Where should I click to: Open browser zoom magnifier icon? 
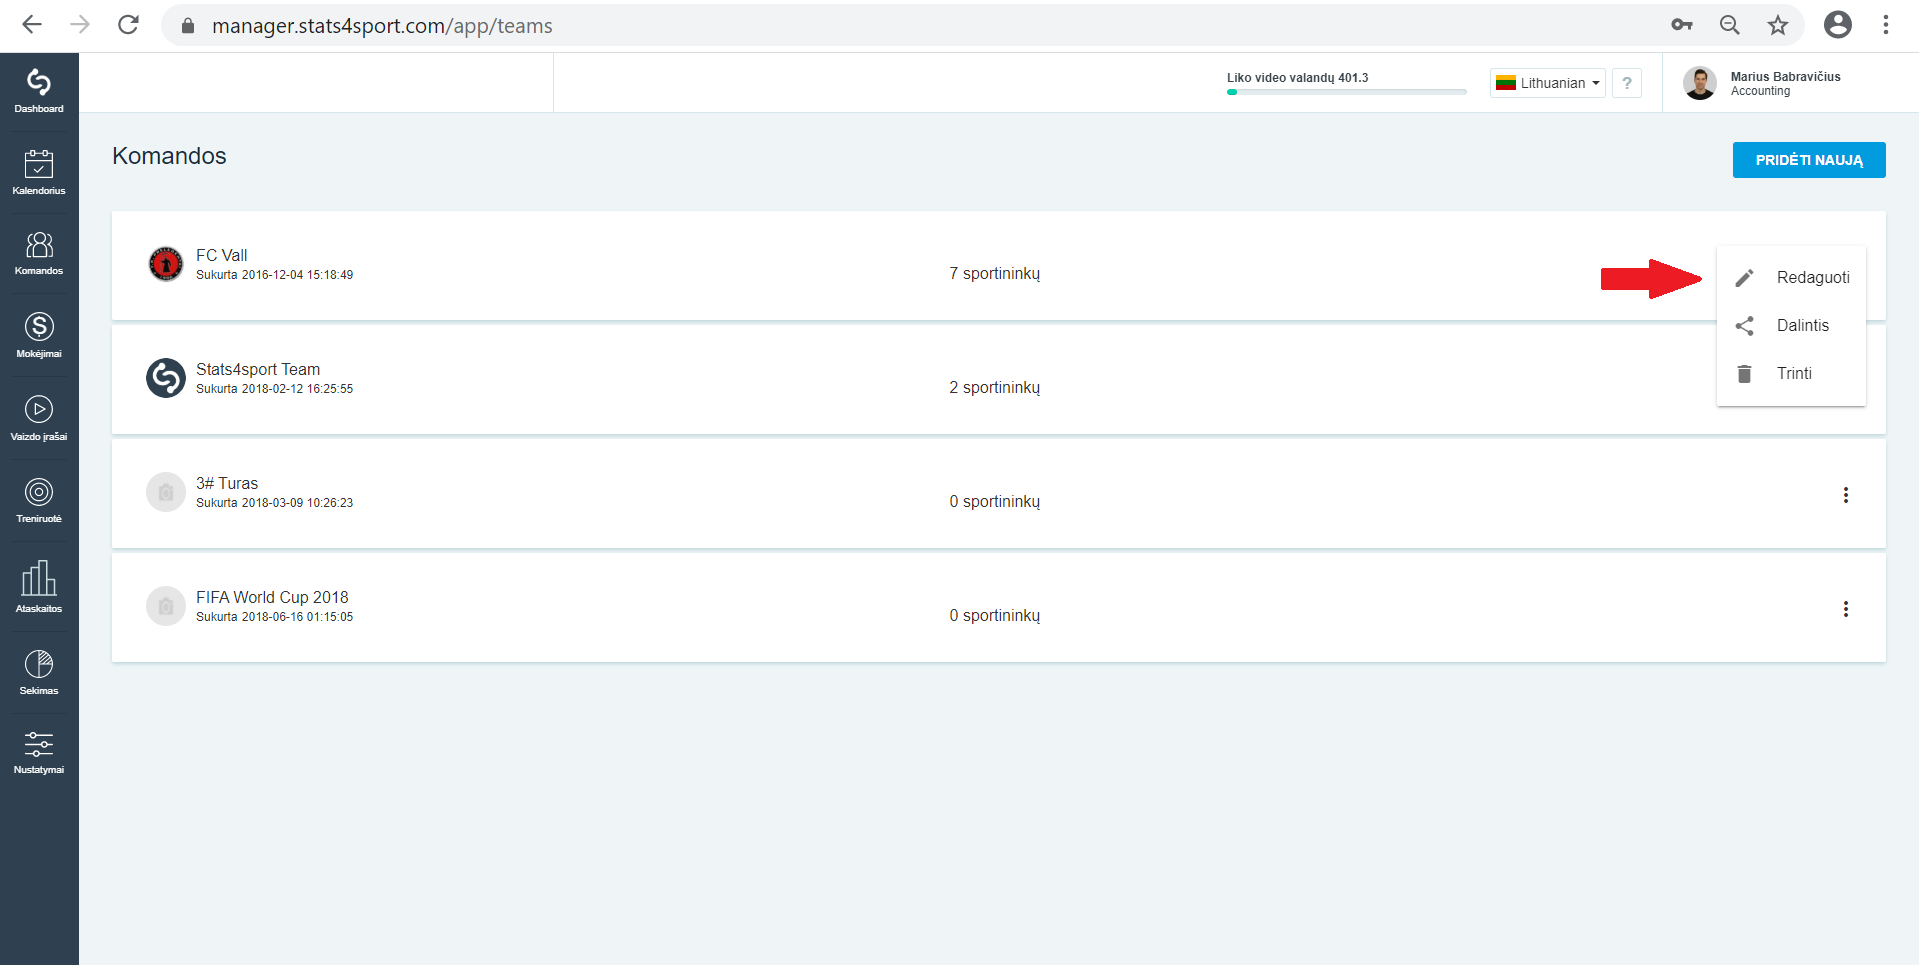[x=1729, y=25]
